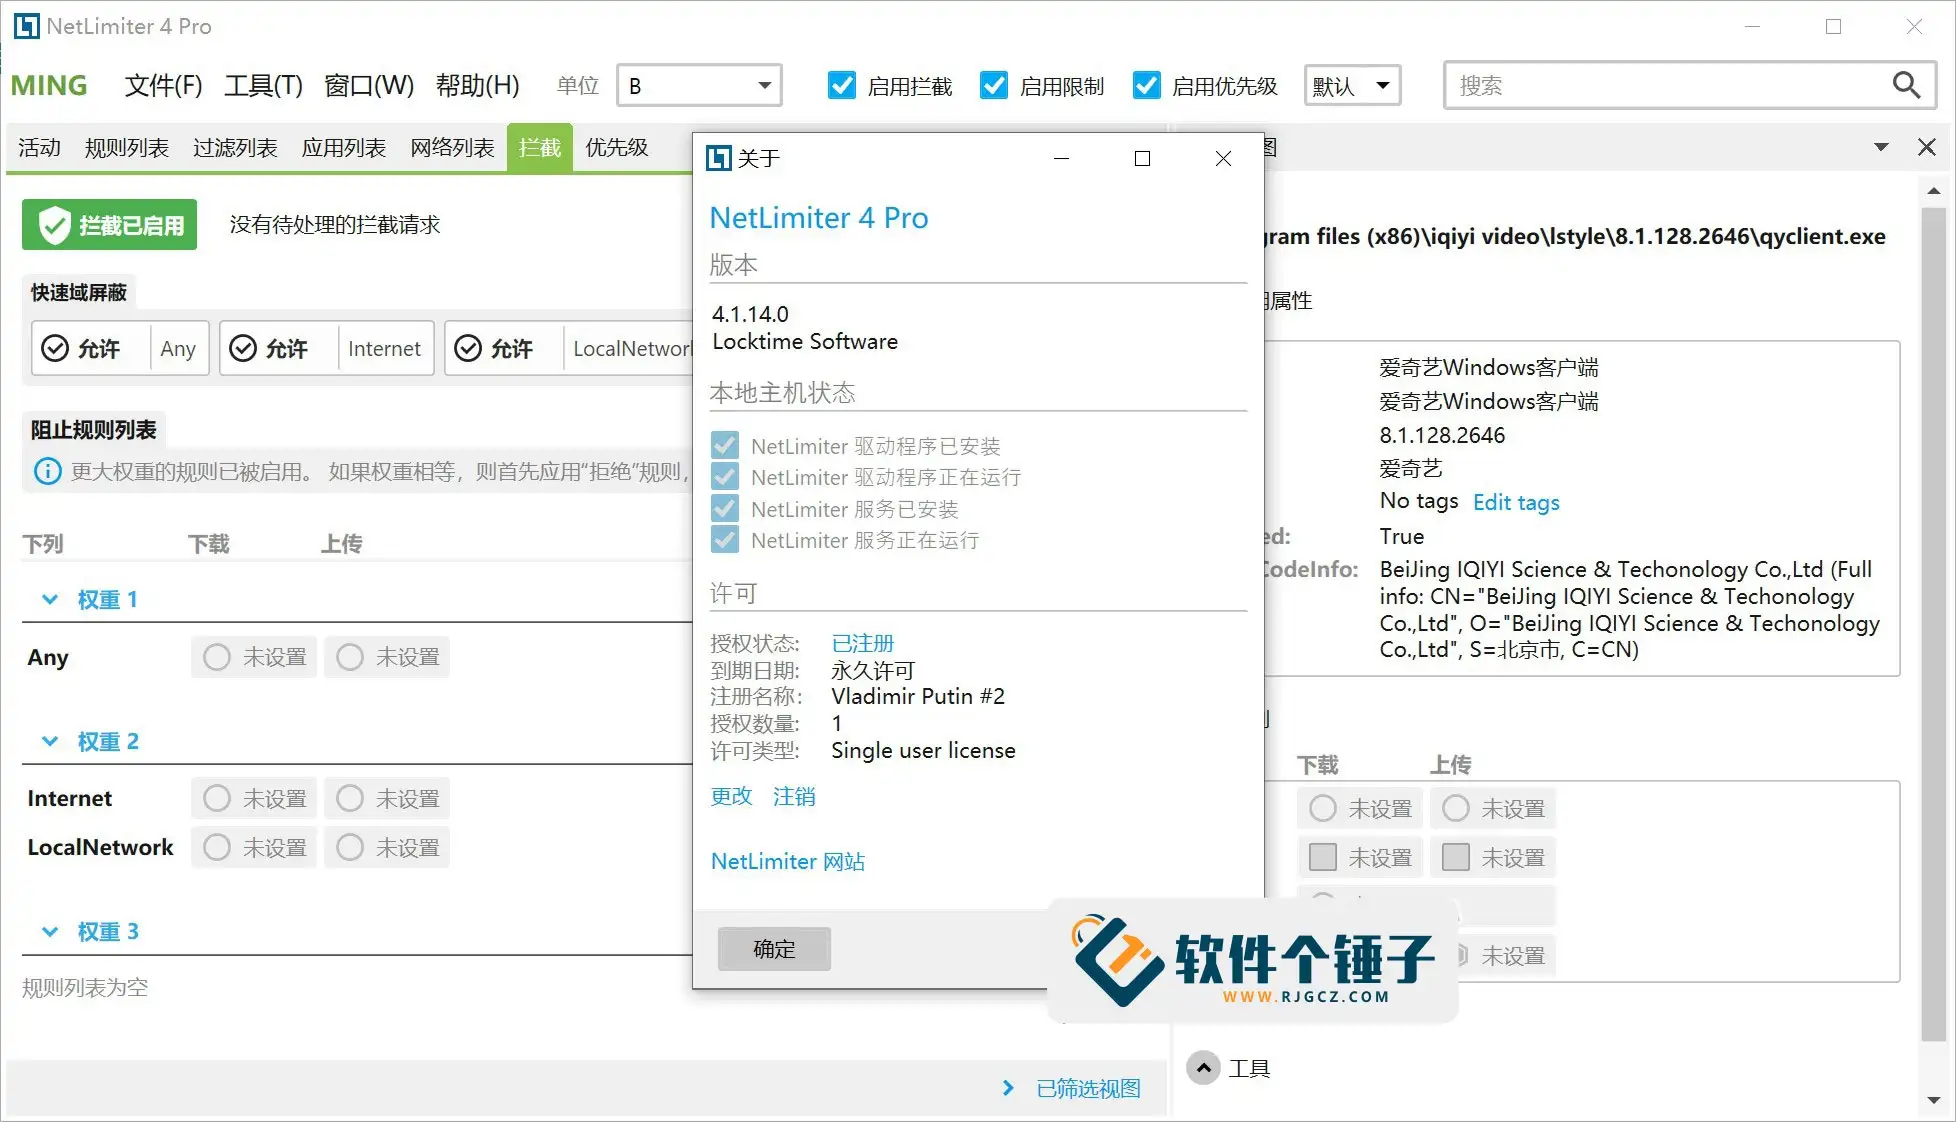Click scrollbar down arrow in right panel
The width and height of the screenshot is (1956, 1122).
[1933, 1100]
